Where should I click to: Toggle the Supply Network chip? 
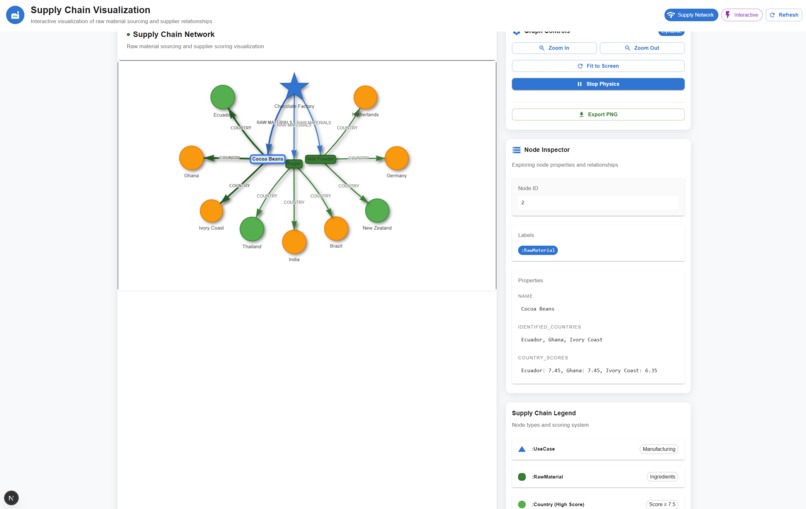coord(691,15)
